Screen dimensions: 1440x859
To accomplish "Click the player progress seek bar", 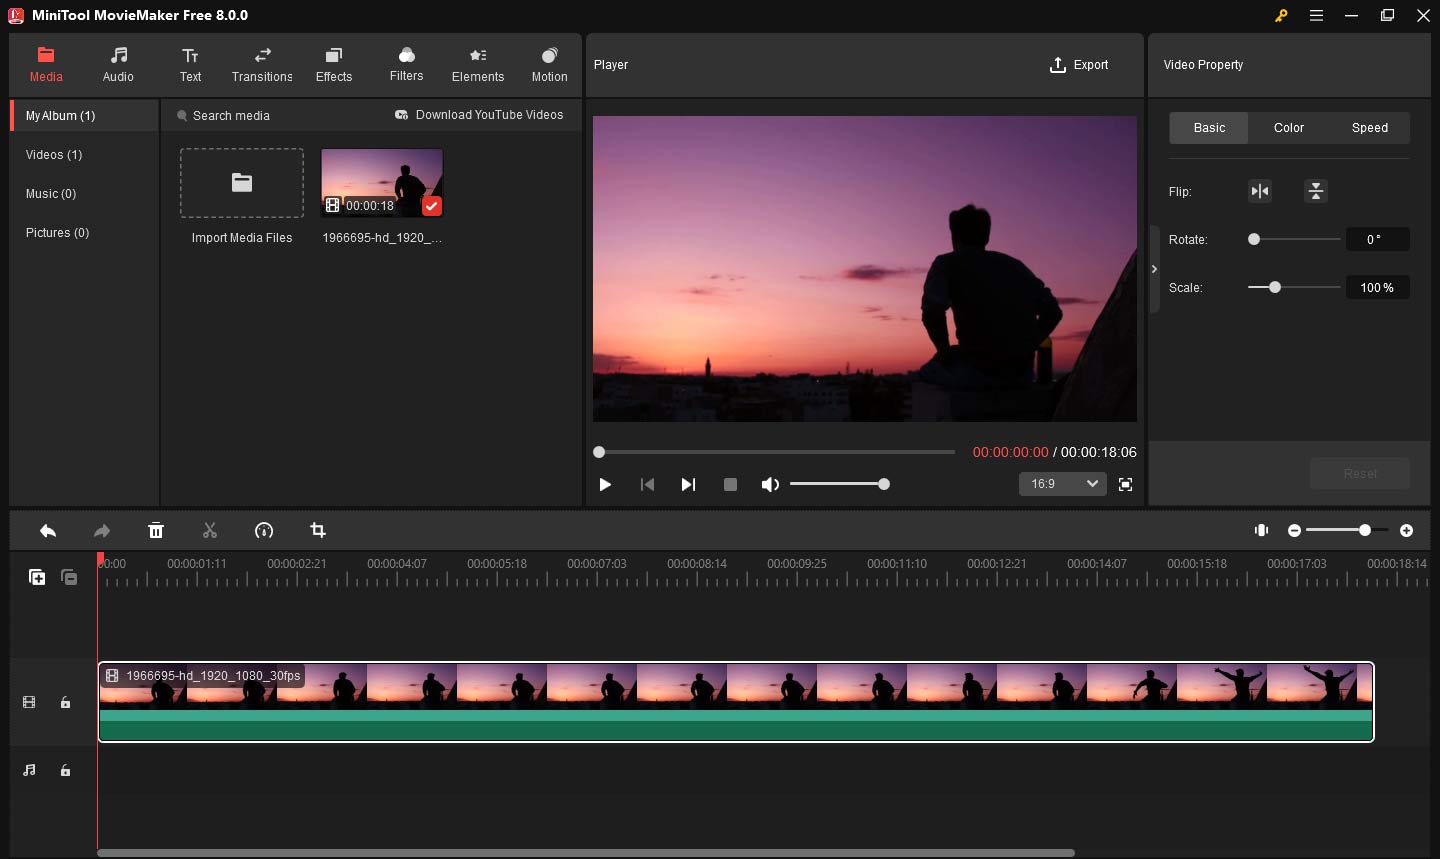I will [775, 452].
